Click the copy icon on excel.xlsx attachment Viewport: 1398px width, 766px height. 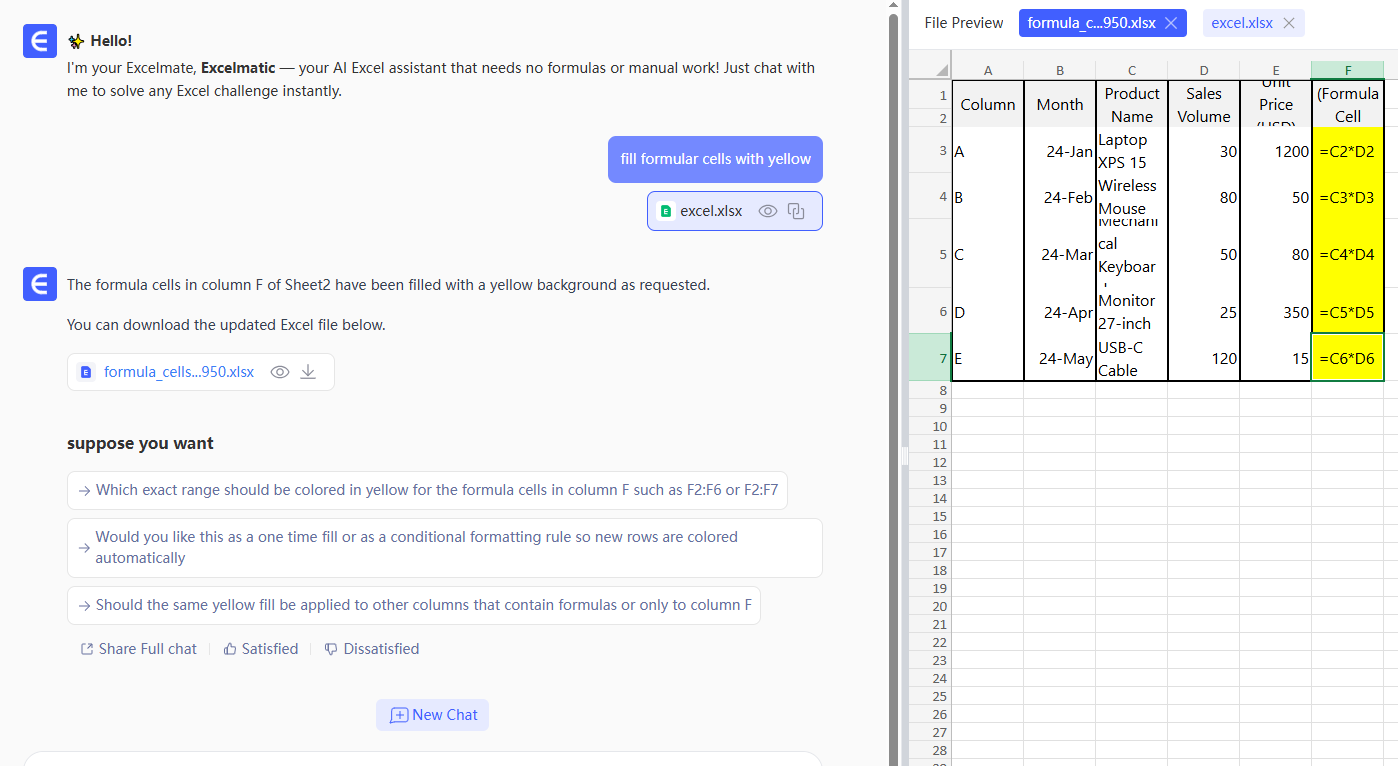point(796,211)
